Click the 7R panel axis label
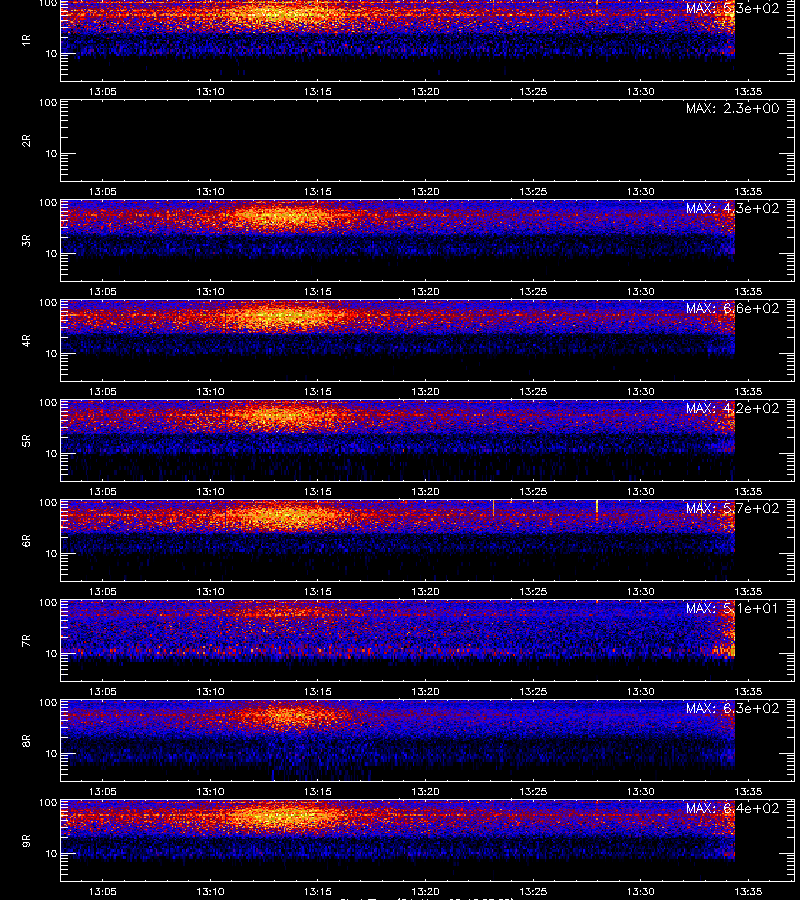The height and width of the screenshot is (900, 800). [26, 641]
